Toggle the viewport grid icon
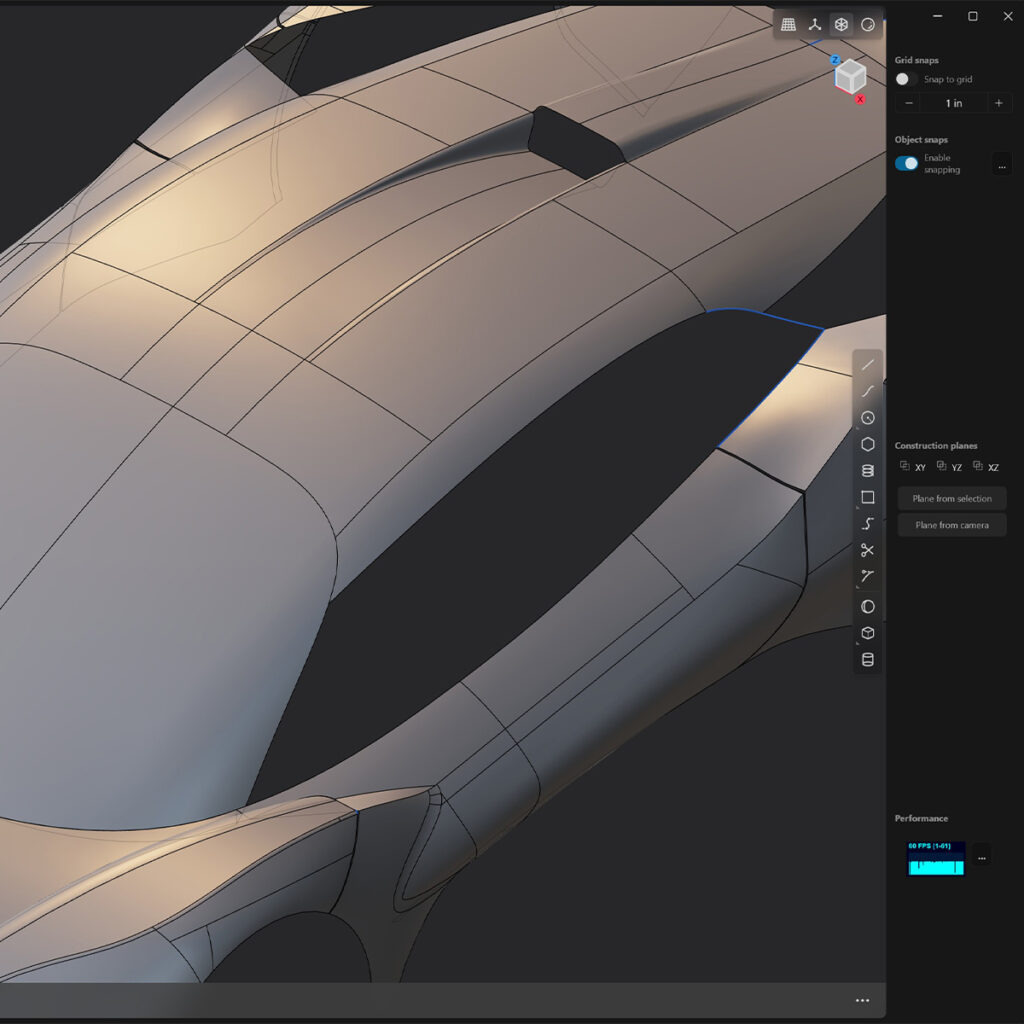This screenshot has width=1024, height=1024. [788, 25]
